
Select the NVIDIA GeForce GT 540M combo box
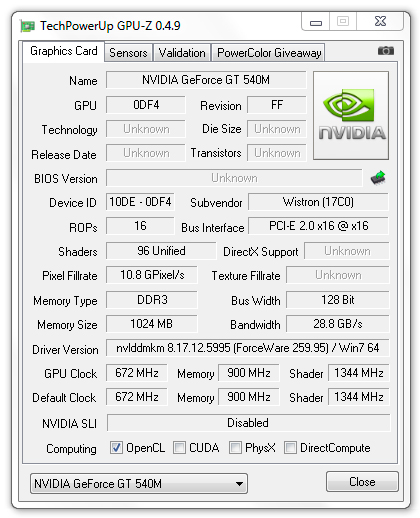(139, 483)
